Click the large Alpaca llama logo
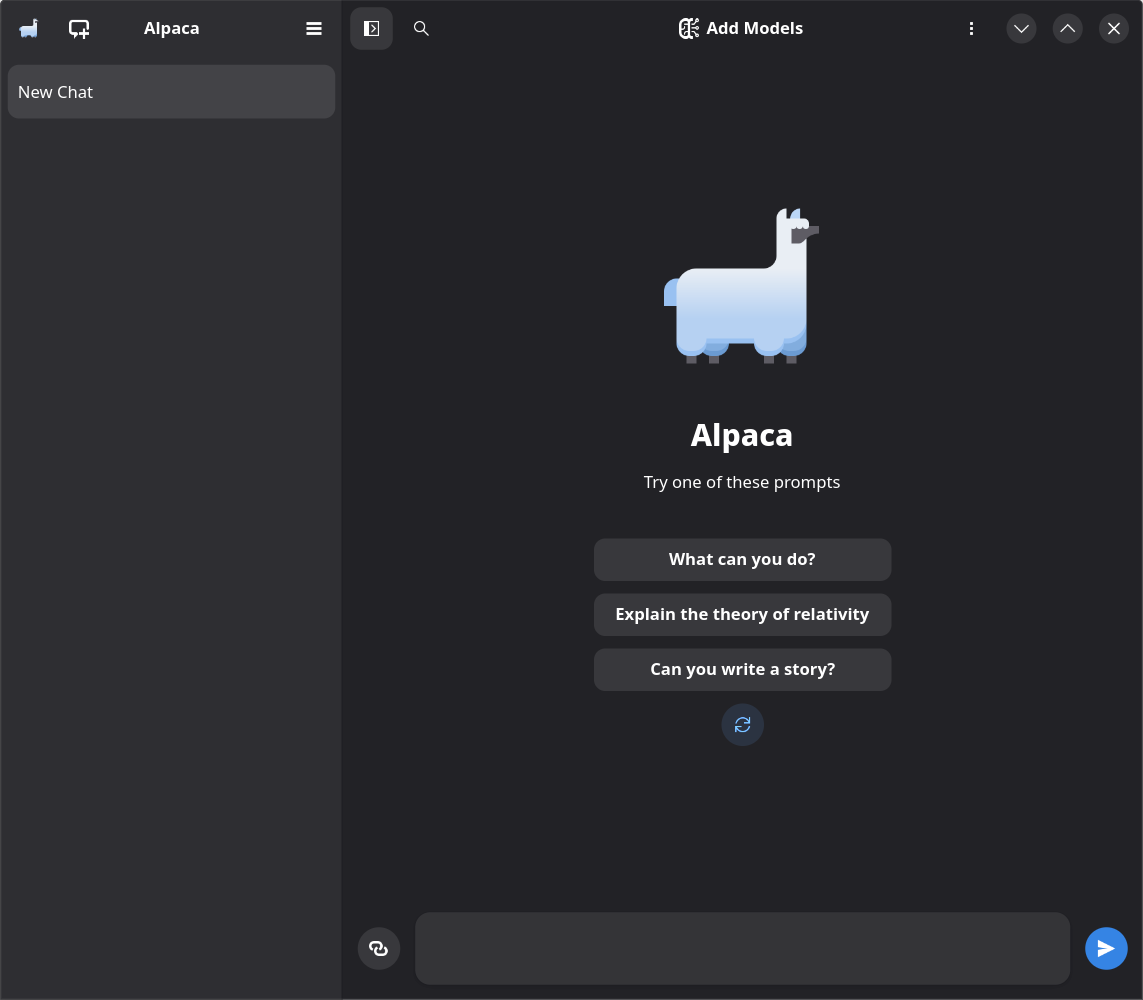 (741, 286)
